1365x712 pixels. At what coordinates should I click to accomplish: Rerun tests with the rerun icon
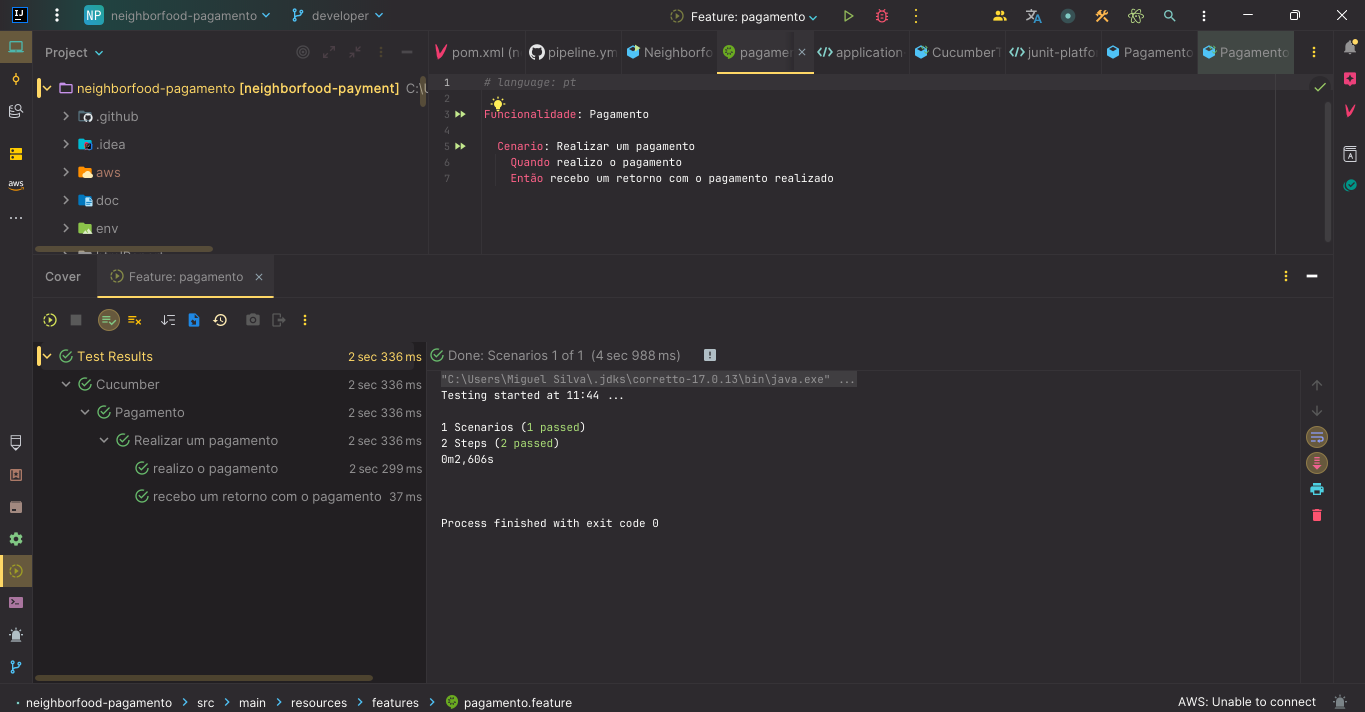[x=50, y=320]
